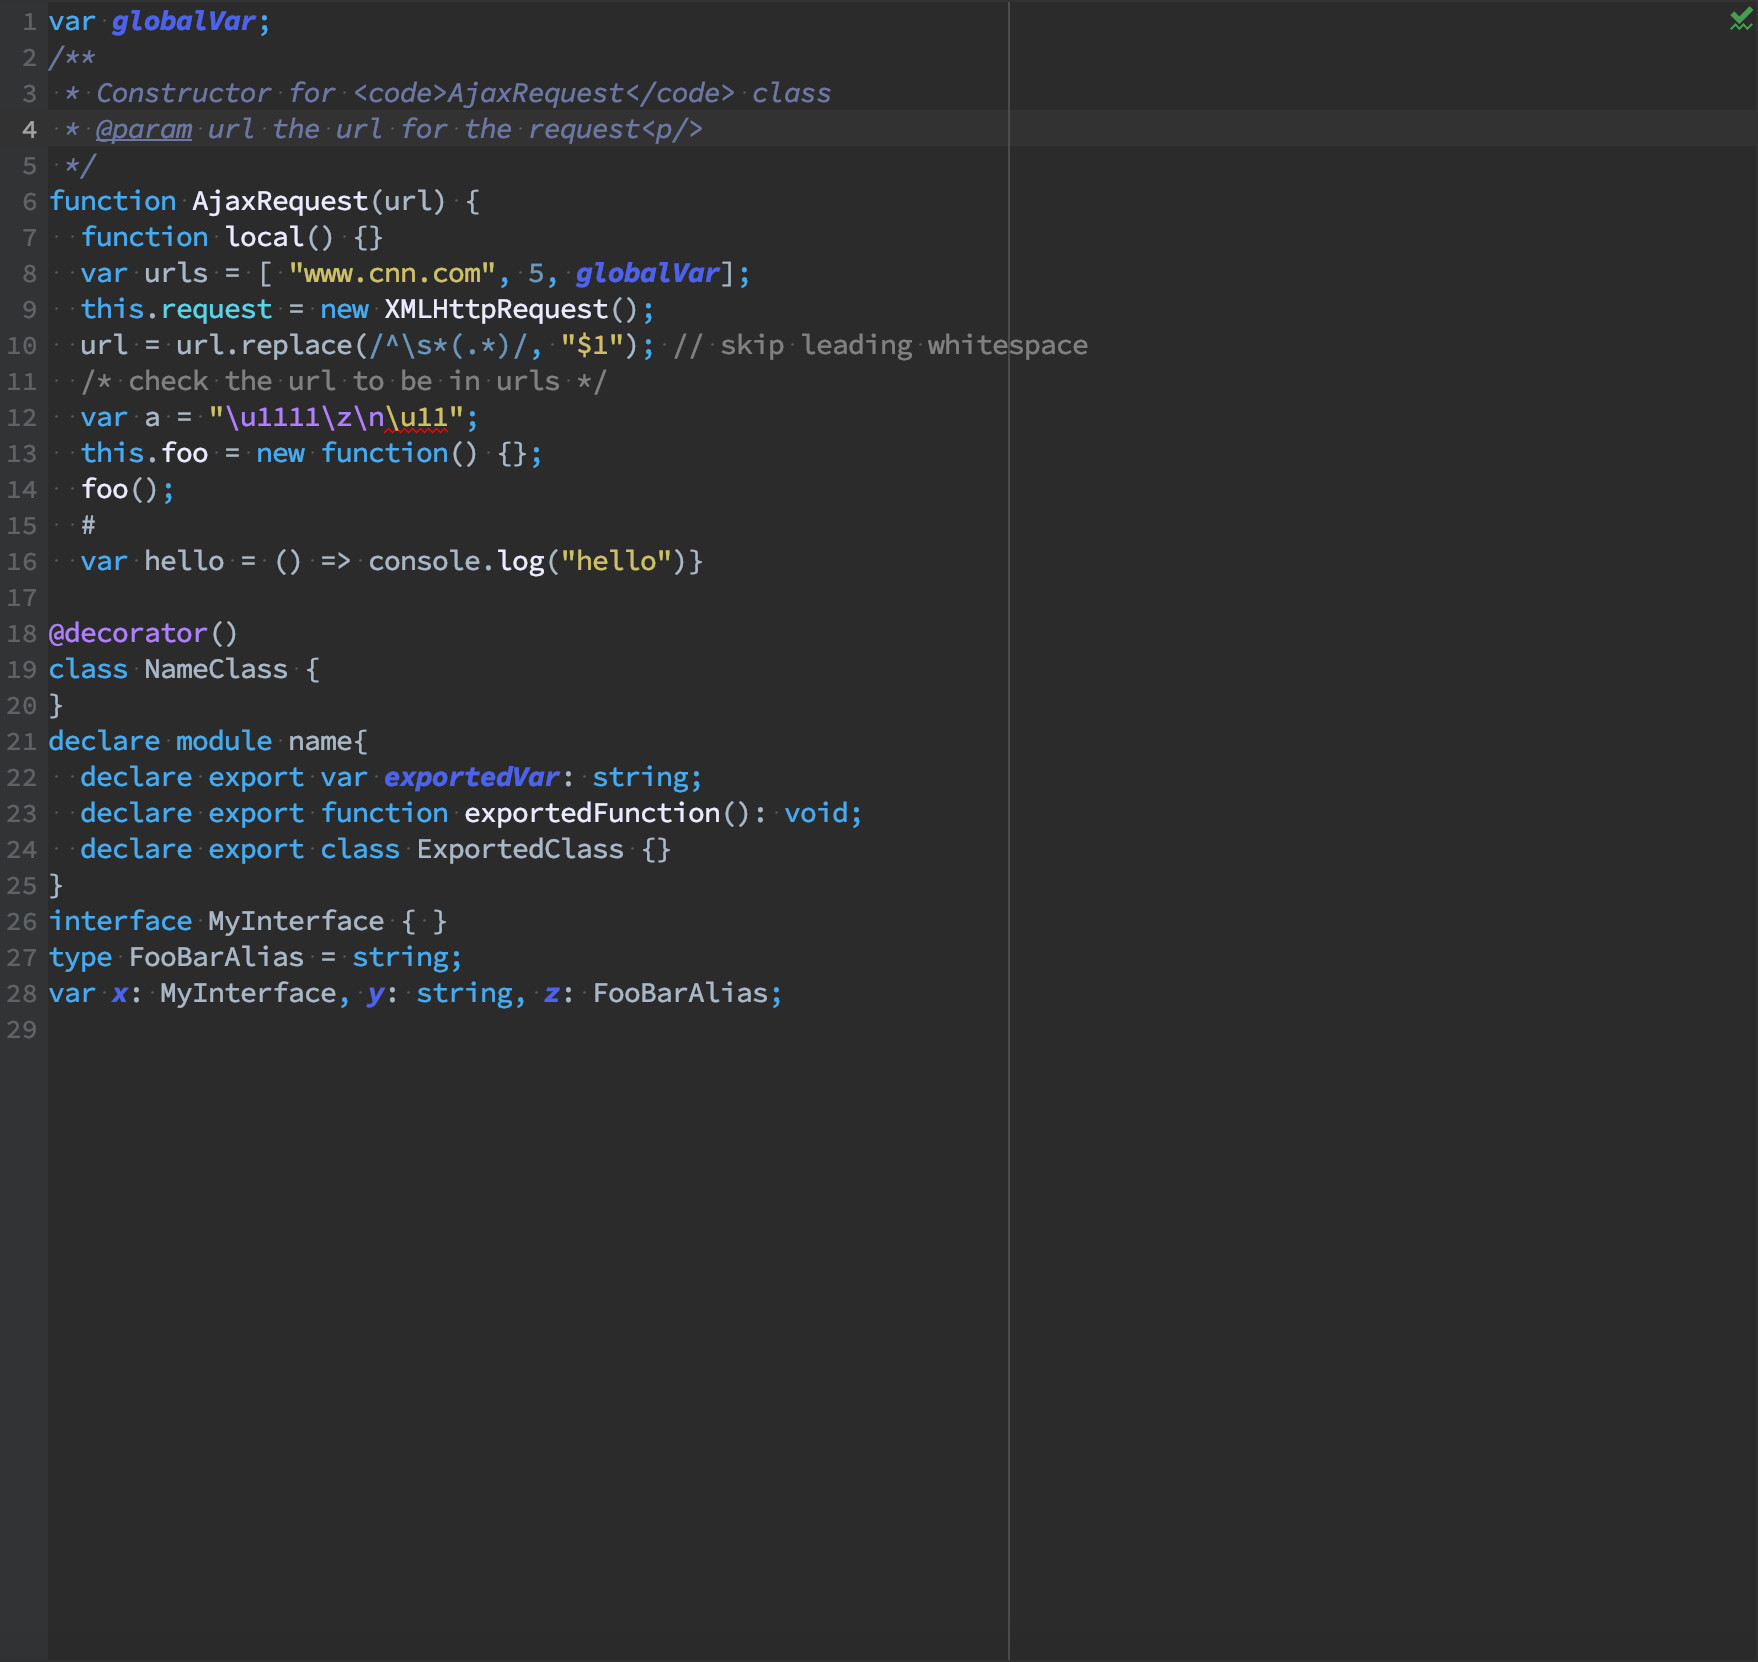The image size is (1758, 1662).
Task: Click line number 4 in gutter
Action: (29, 129)
